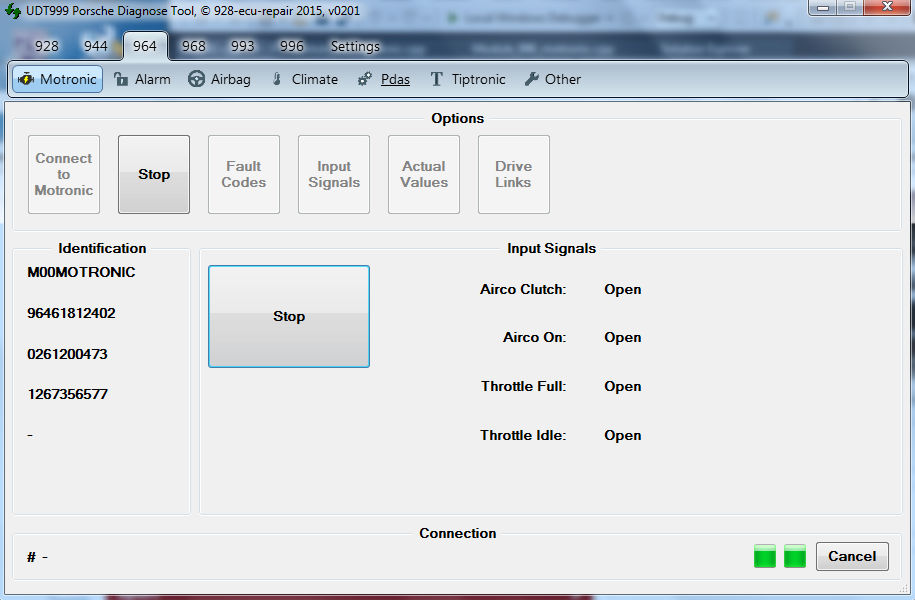The width and height of the screenshot is (915, 600).
Task: Switch to the 928 model tab
Action: coord(47,46)
